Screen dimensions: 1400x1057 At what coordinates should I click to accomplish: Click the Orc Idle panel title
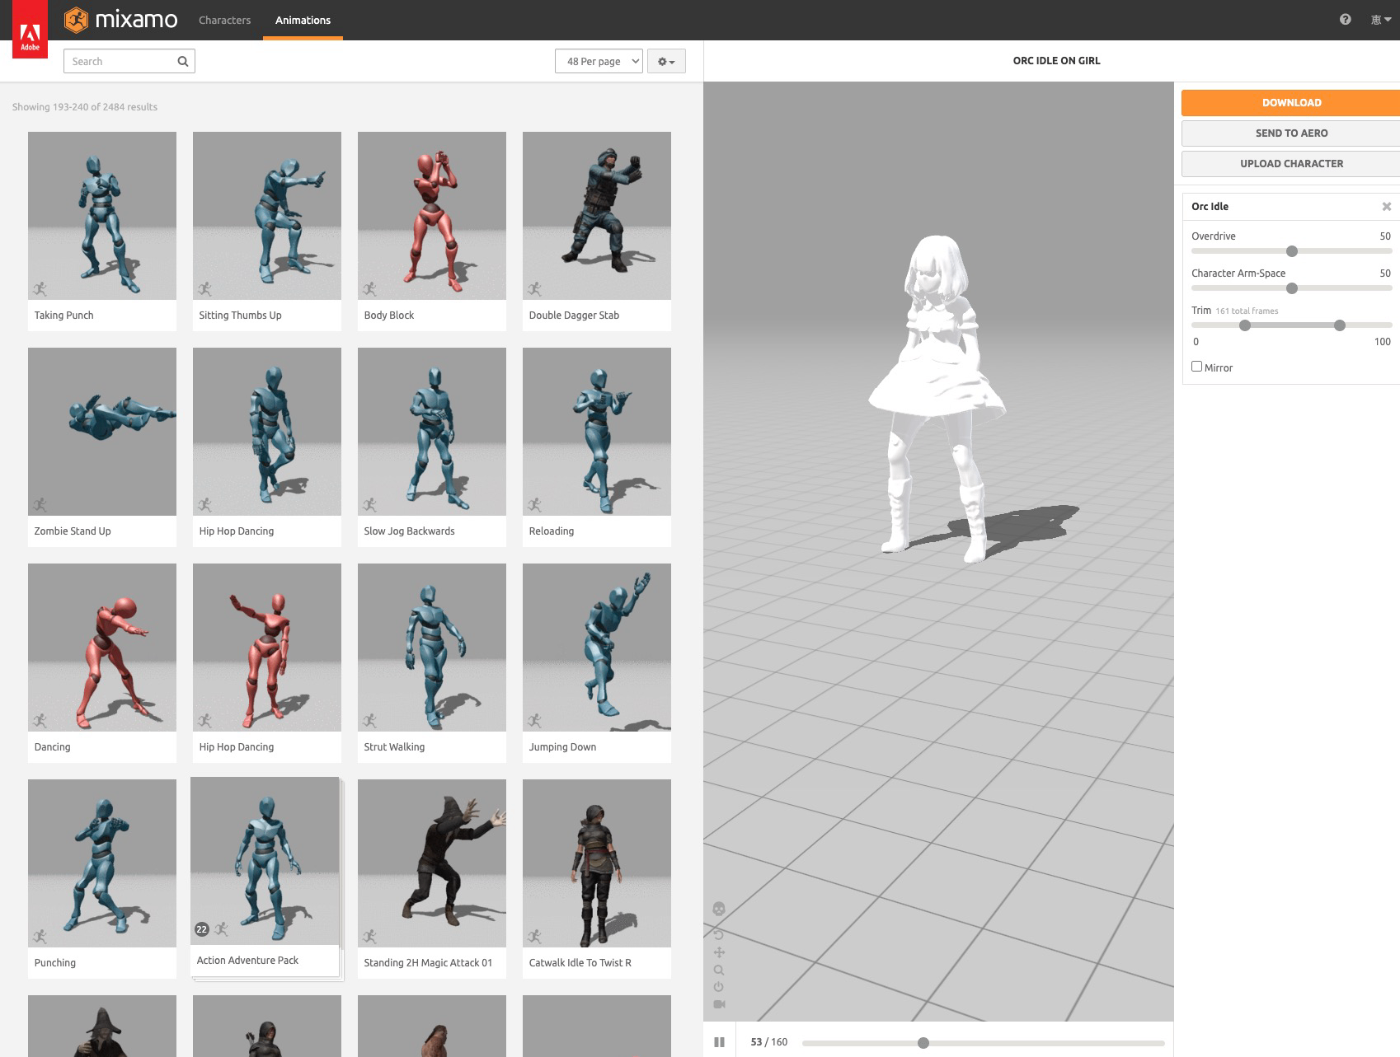tap(1210, 206)
